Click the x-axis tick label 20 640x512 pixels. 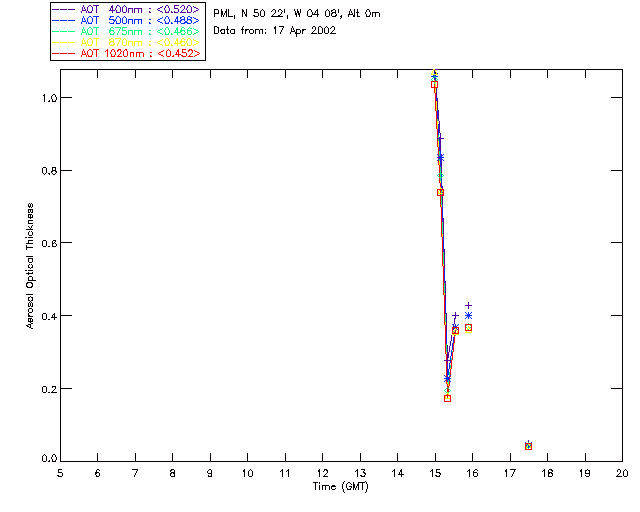pos(622,473)
